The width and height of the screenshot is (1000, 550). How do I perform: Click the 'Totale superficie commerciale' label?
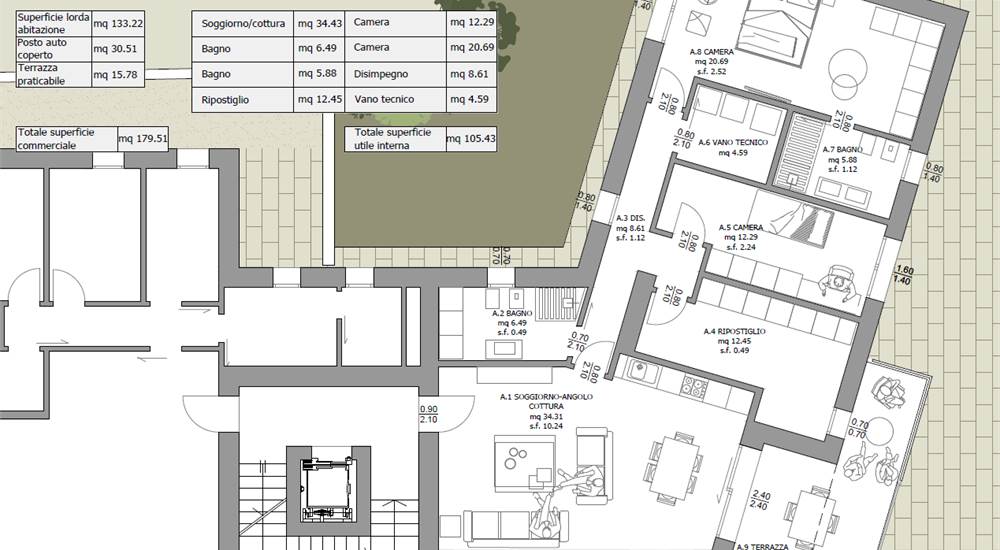tap(67, 138)
